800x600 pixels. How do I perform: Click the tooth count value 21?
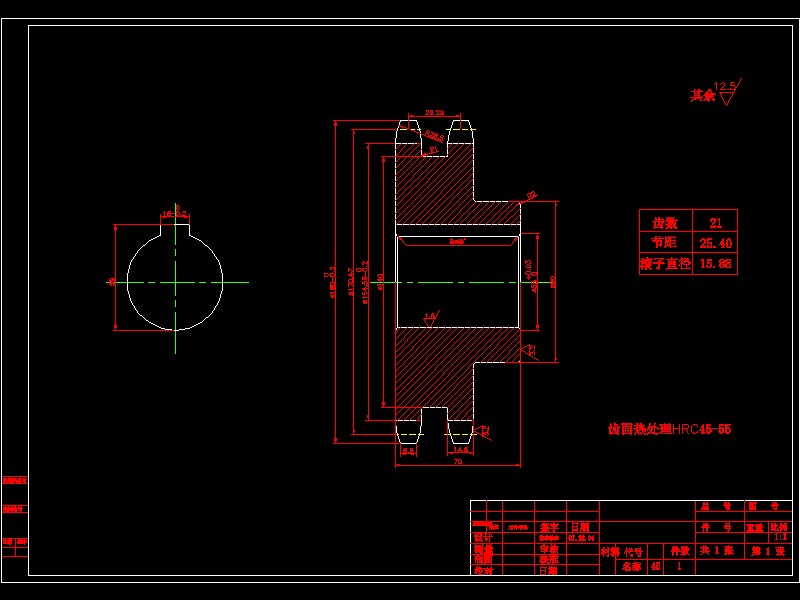[x=715, y=223]
